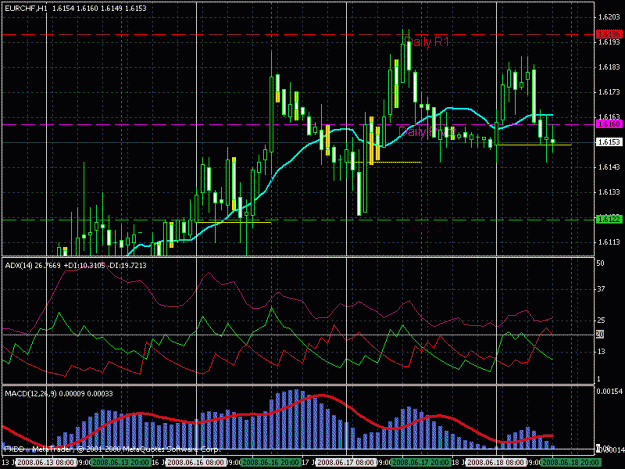Image resolution: width=625 pixels, height=469 pixels.
Task: Select the 2008.06.17 08:00 time marker
Action: pyautogui.click(x=346, y=463)
